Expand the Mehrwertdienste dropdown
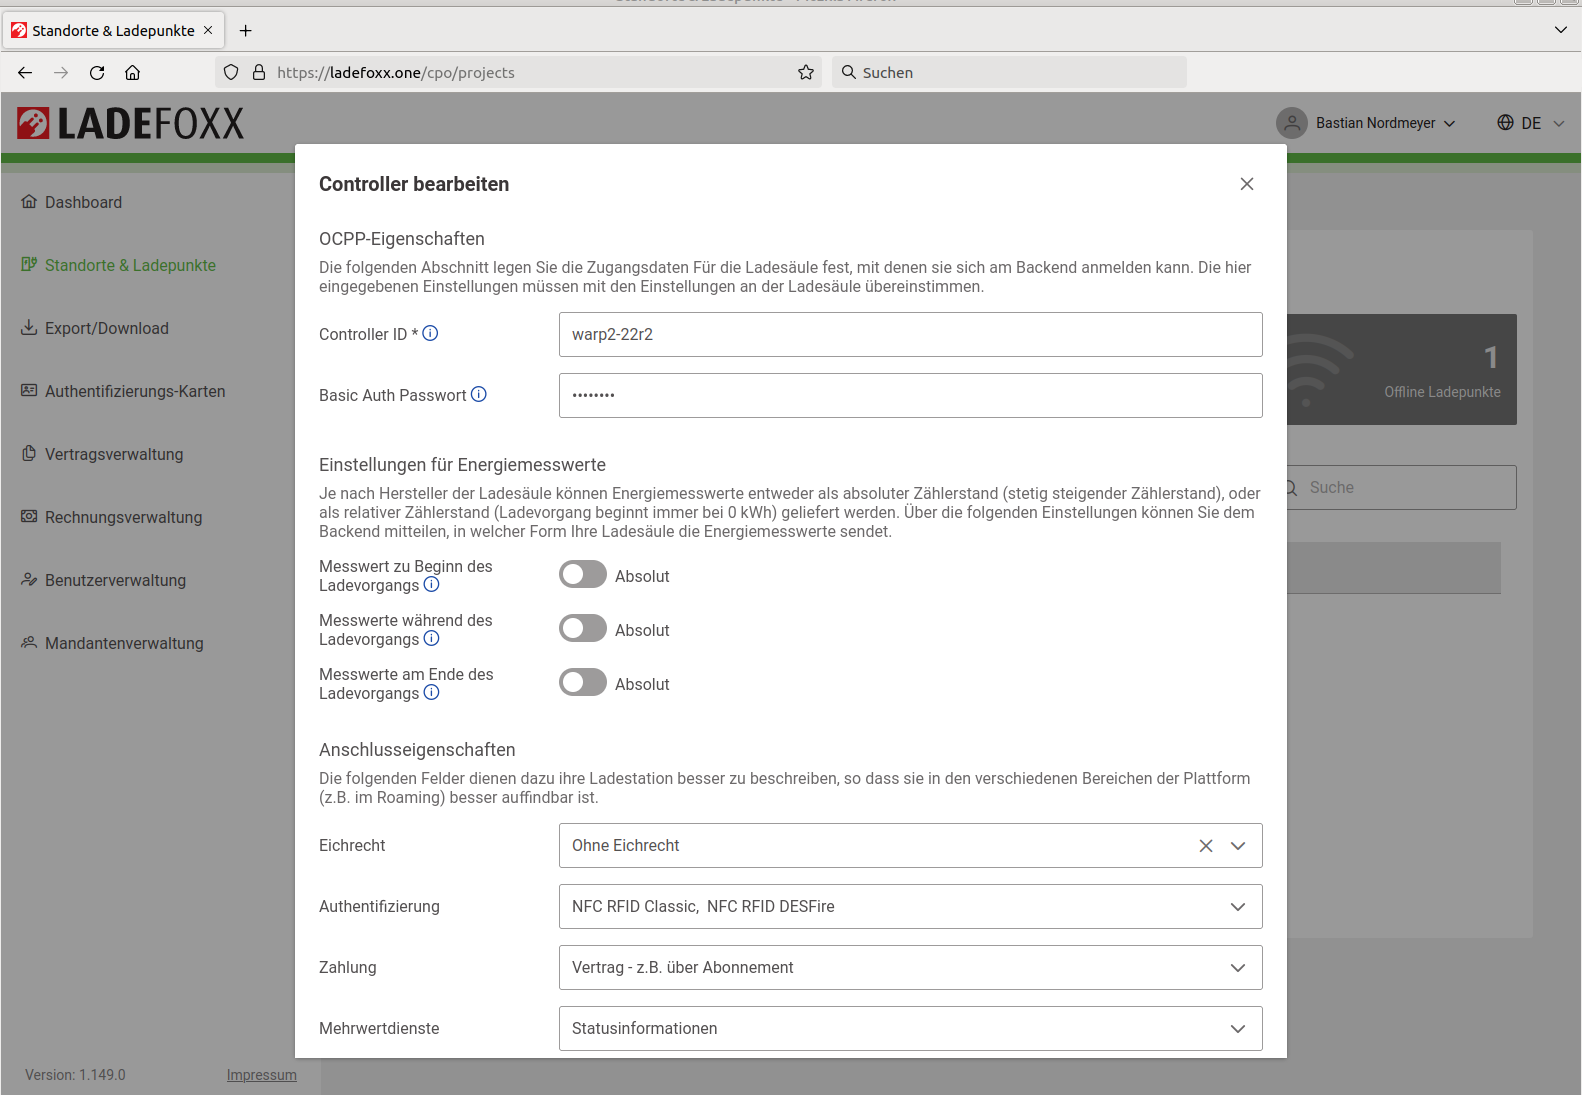Viewport: 1582px width, 1095px height. [x=1237, y=1029]
